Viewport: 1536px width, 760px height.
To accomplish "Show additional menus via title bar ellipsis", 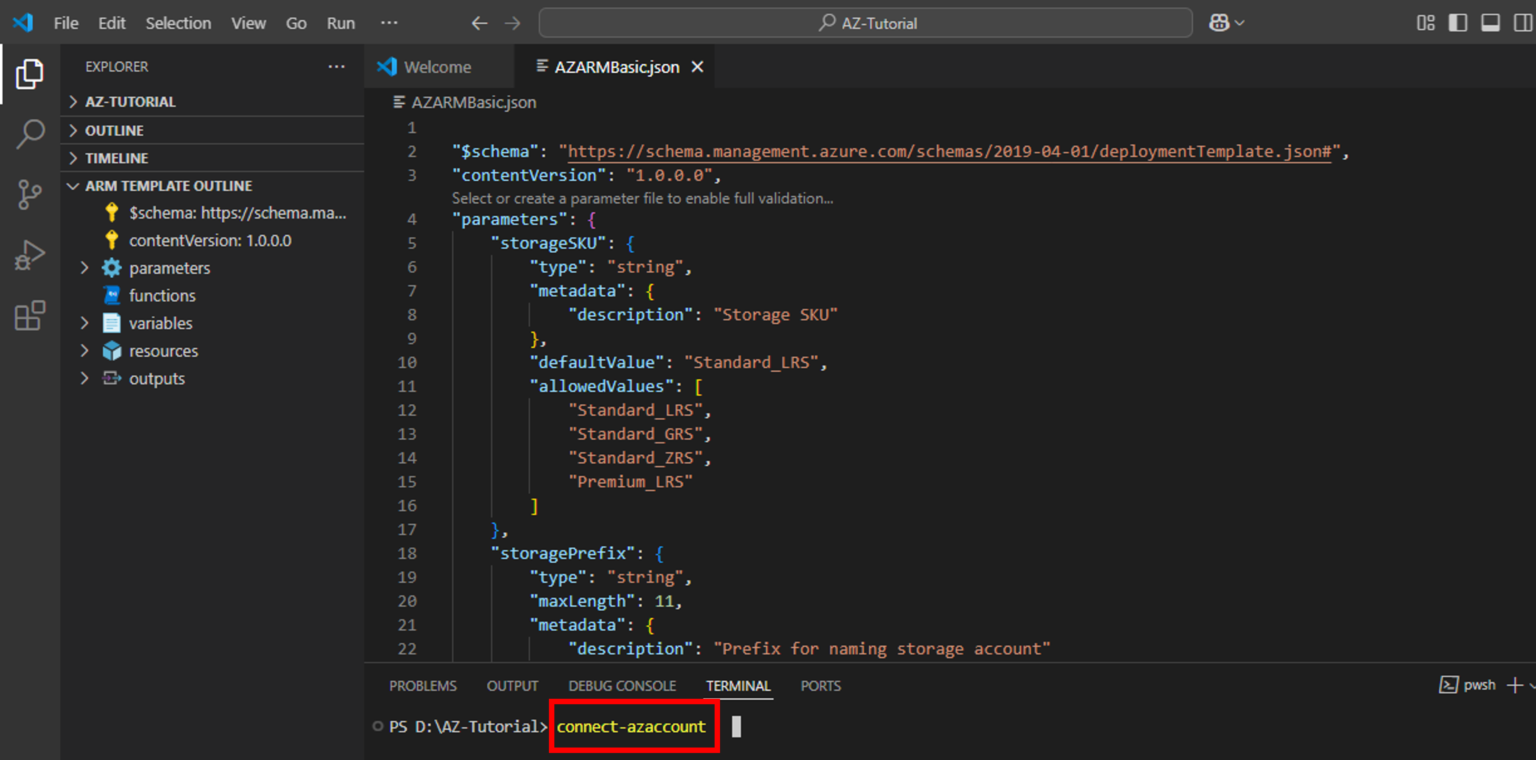I will (389, 23).
